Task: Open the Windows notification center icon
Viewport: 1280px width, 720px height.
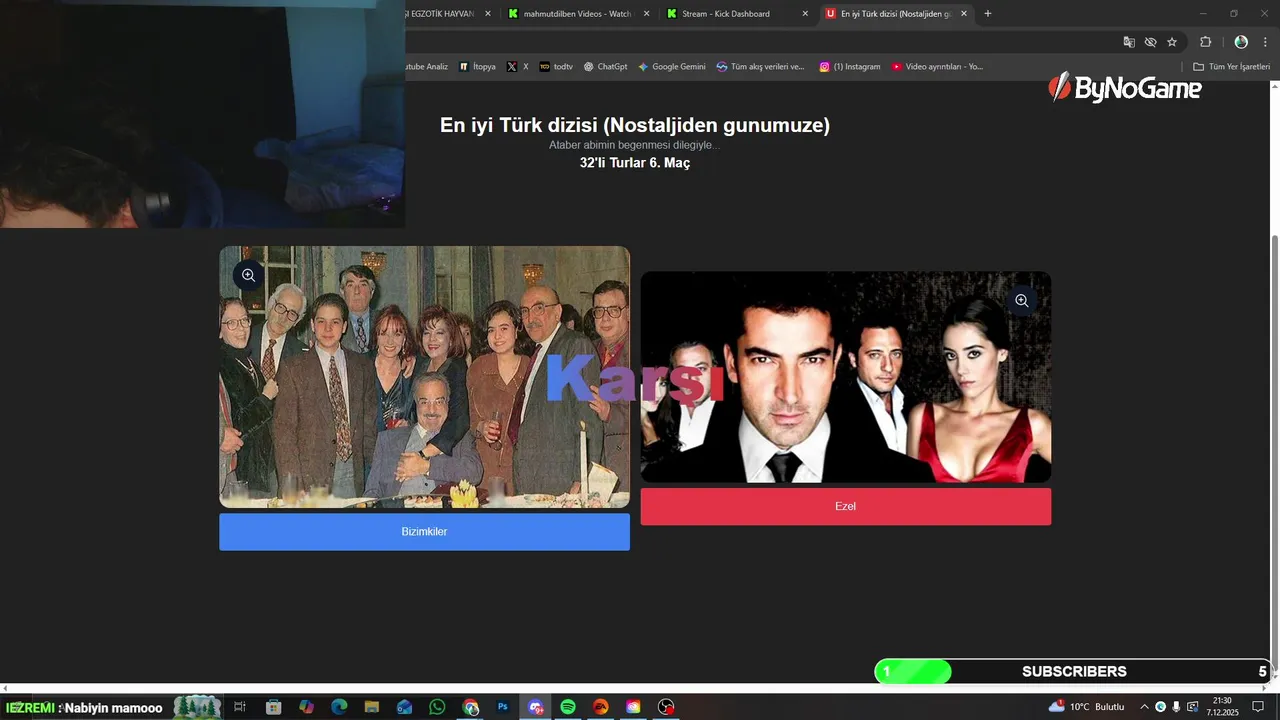Action: (1258, 707)
